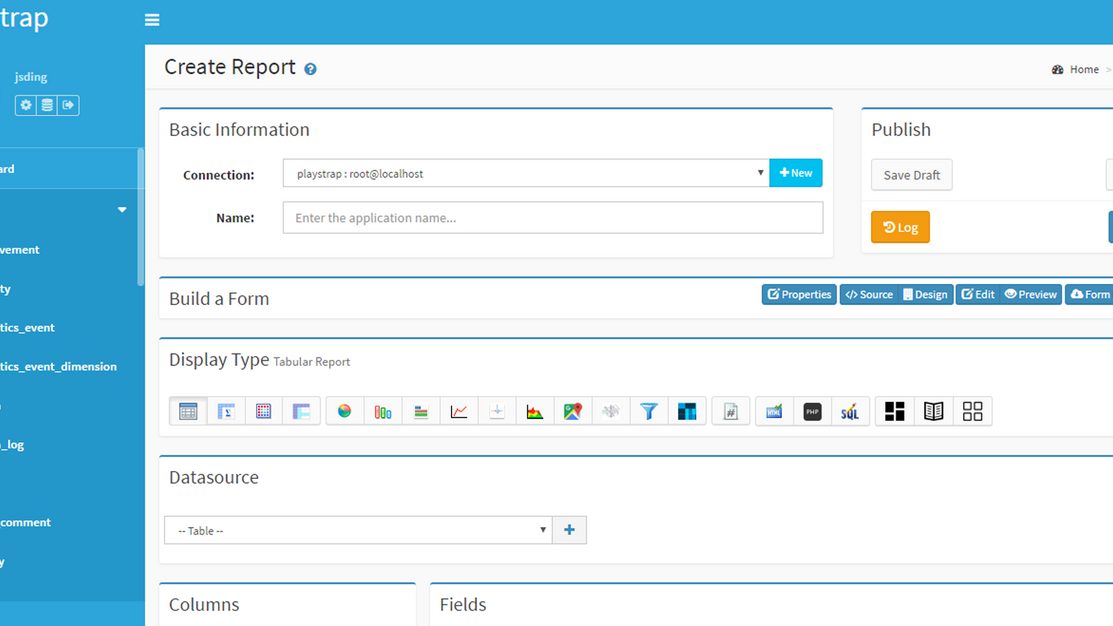Click the logout arrow icon
This screenshot has height=626, width=1113.
point(68,105)
